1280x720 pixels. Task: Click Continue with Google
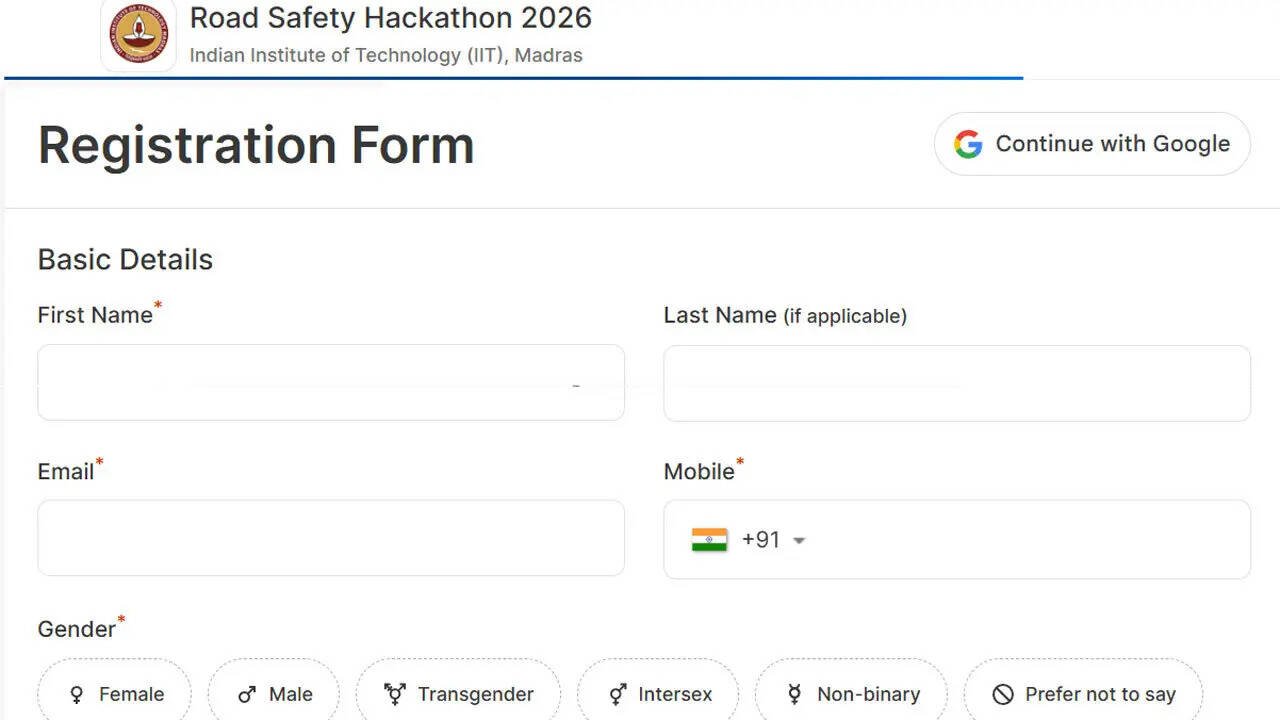tap(1092, 144)
